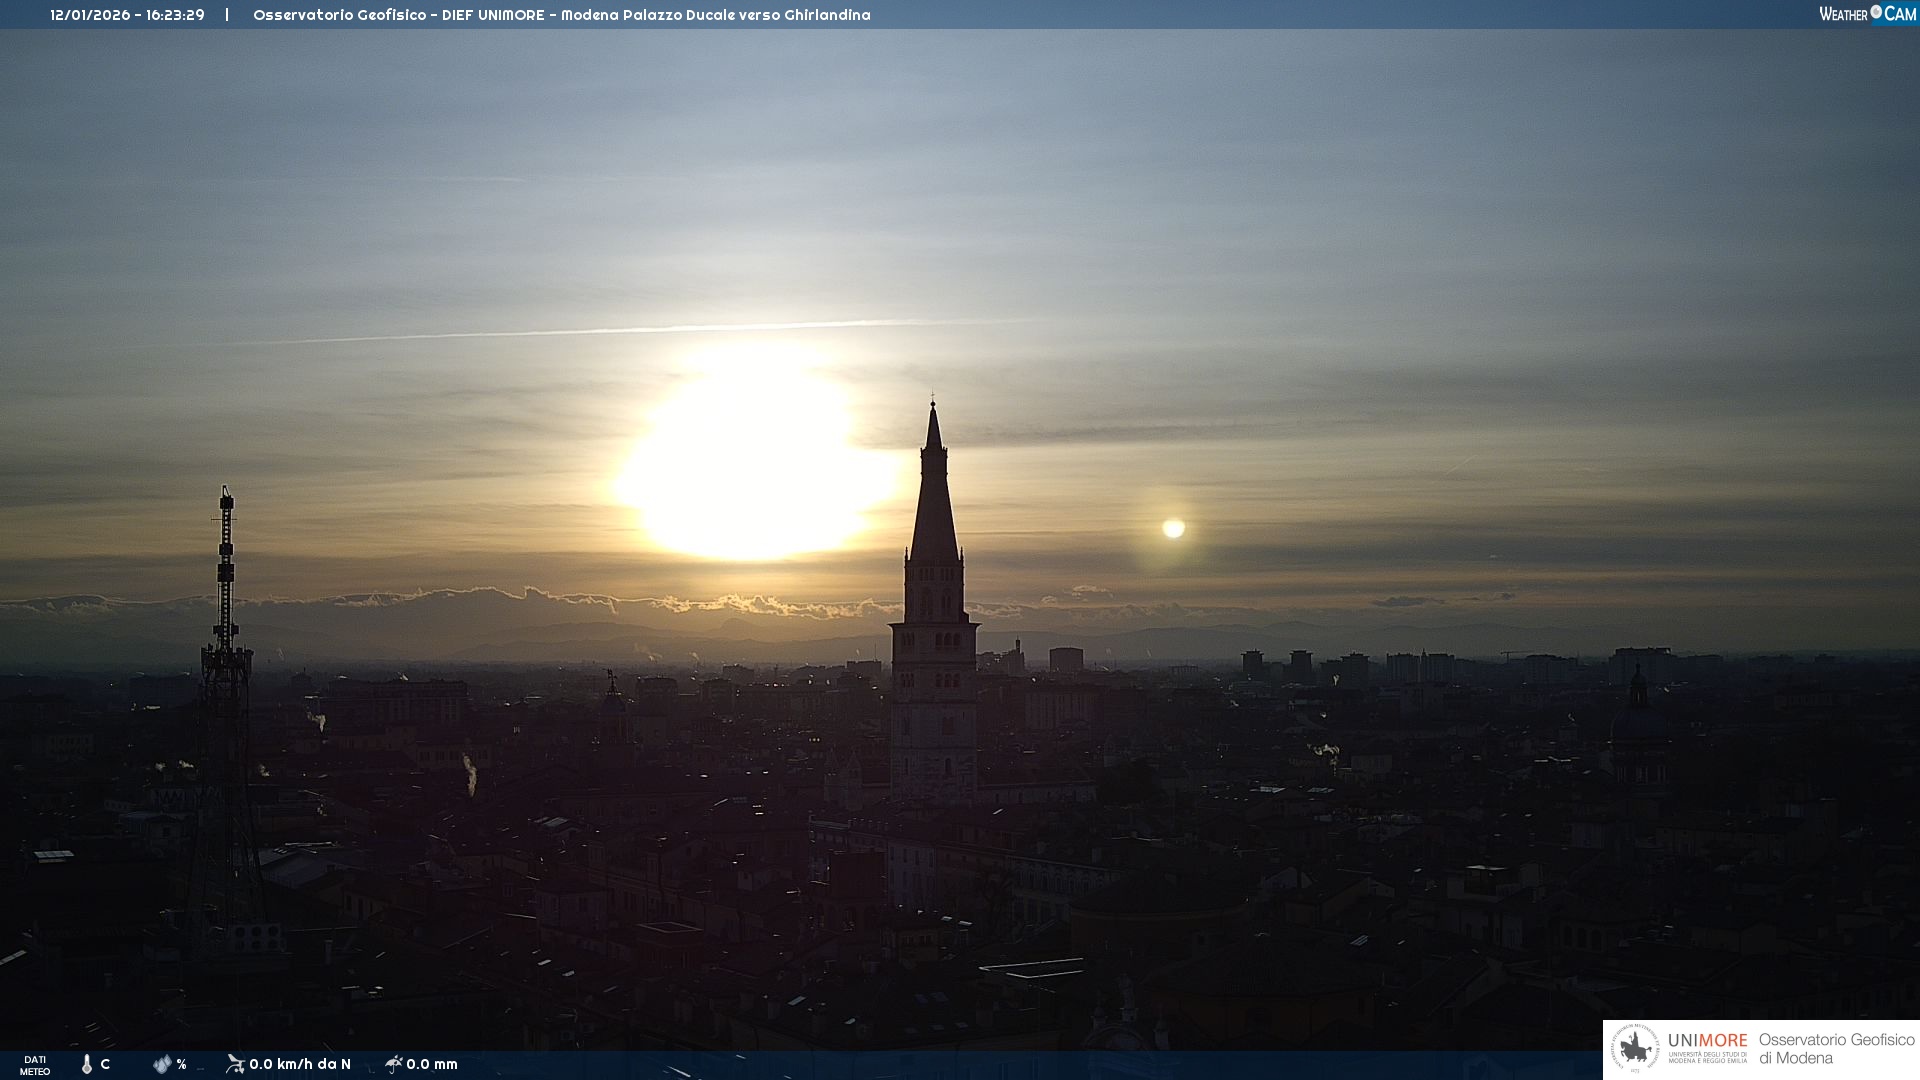Screen dimensions: 1920x1080
Task: Click the humidity water drops icon
Action: point(161,1064)
